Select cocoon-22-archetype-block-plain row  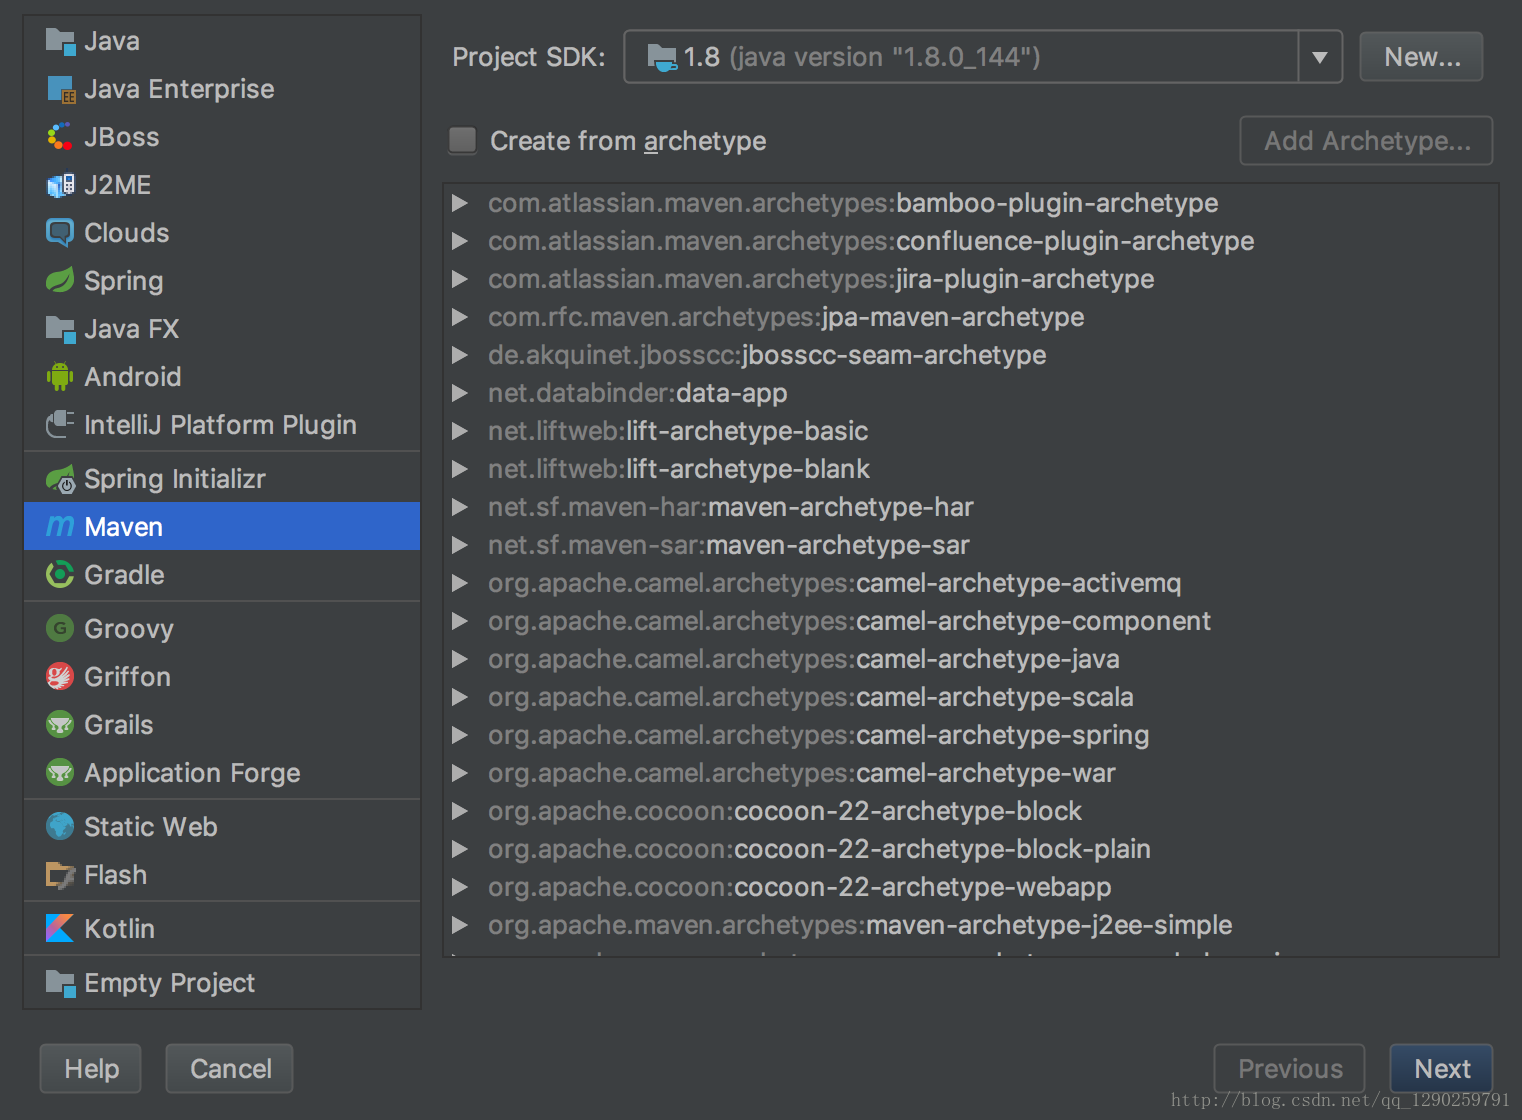970,849
